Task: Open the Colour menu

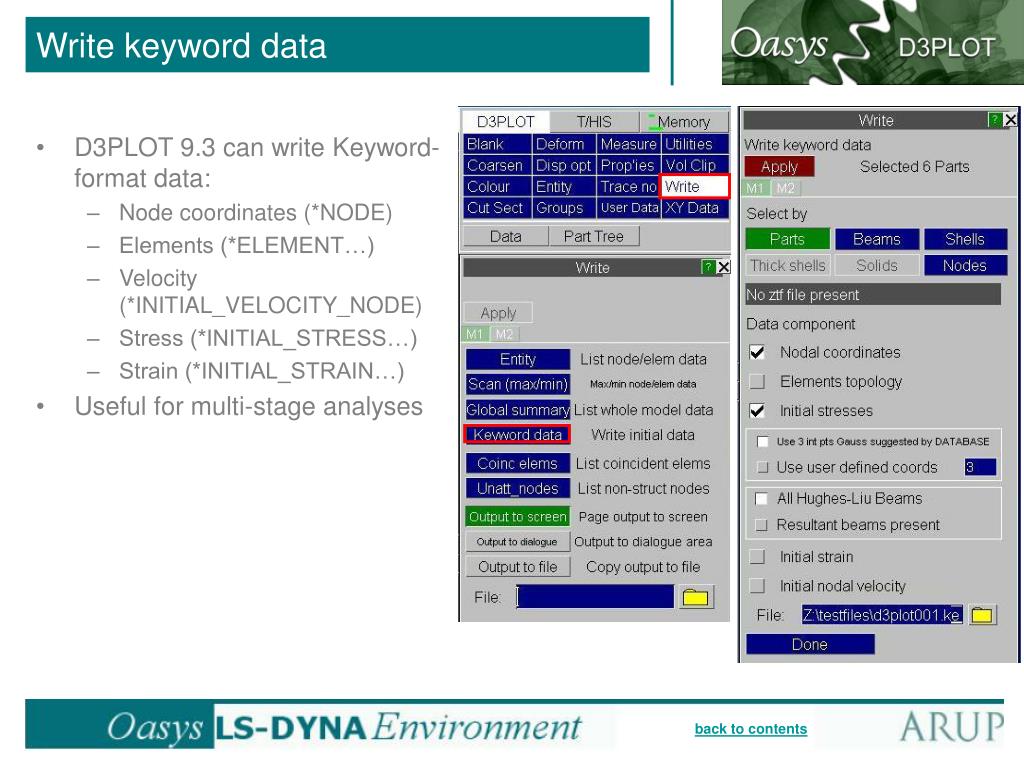Action: pos(497,187)
